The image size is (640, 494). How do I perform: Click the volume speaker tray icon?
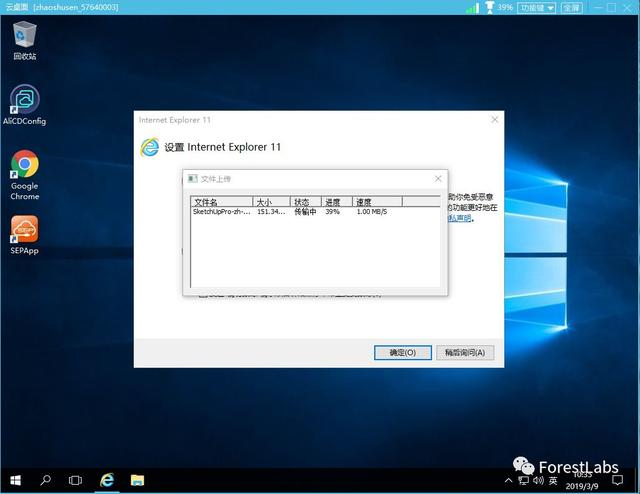coord(538,481)
